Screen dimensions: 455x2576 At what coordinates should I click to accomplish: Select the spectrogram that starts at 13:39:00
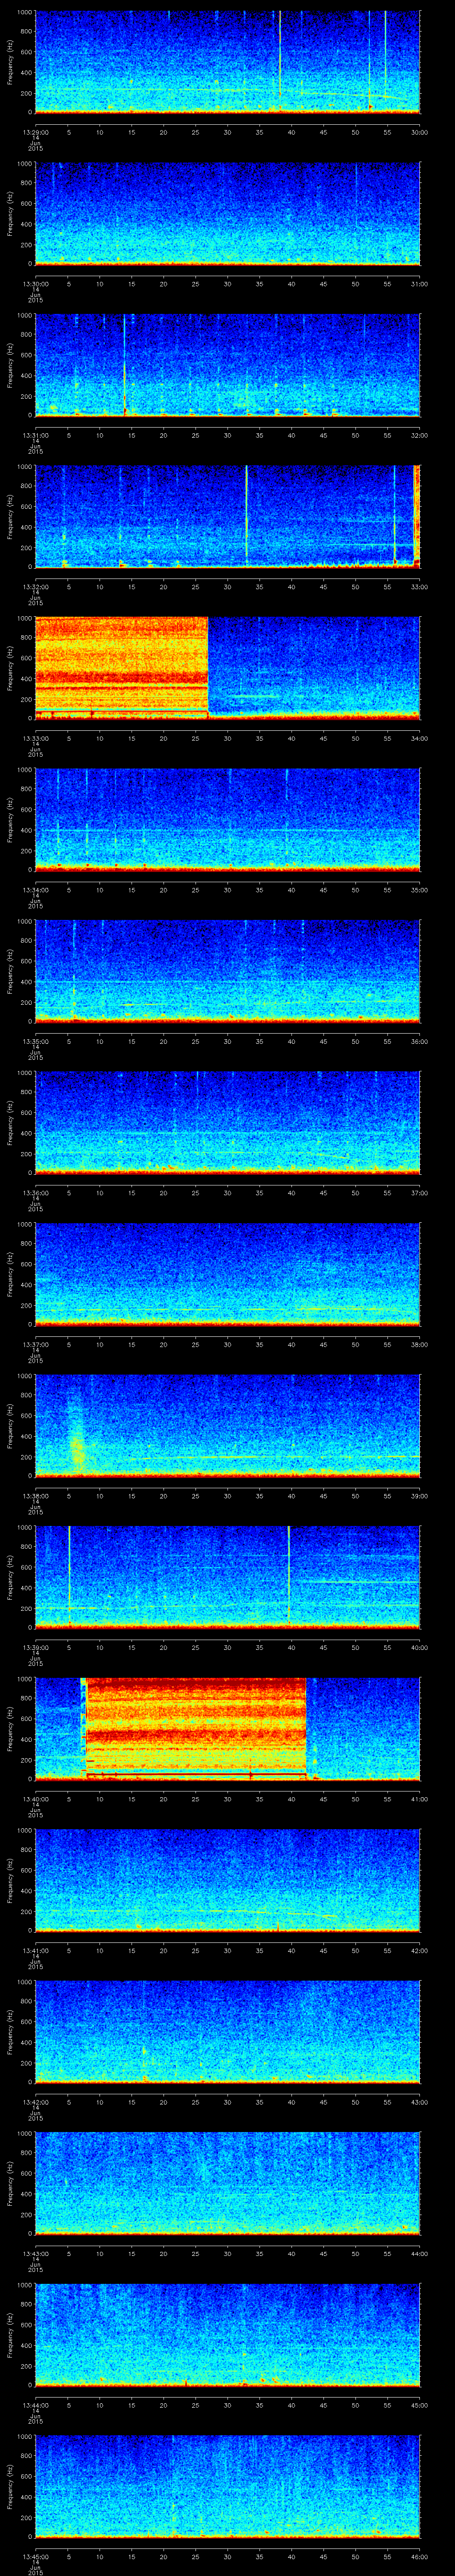227,1577
